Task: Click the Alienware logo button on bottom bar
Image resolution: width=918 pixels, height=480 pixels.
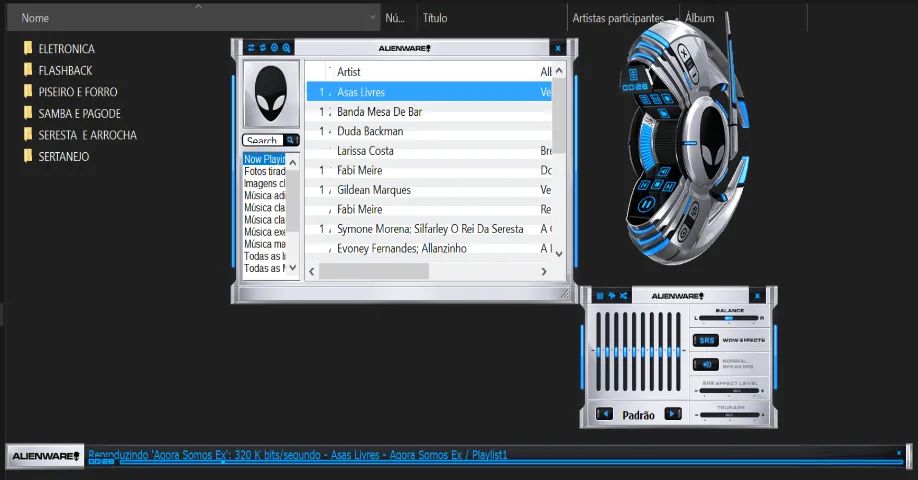Action: click(x=46, y=456)
